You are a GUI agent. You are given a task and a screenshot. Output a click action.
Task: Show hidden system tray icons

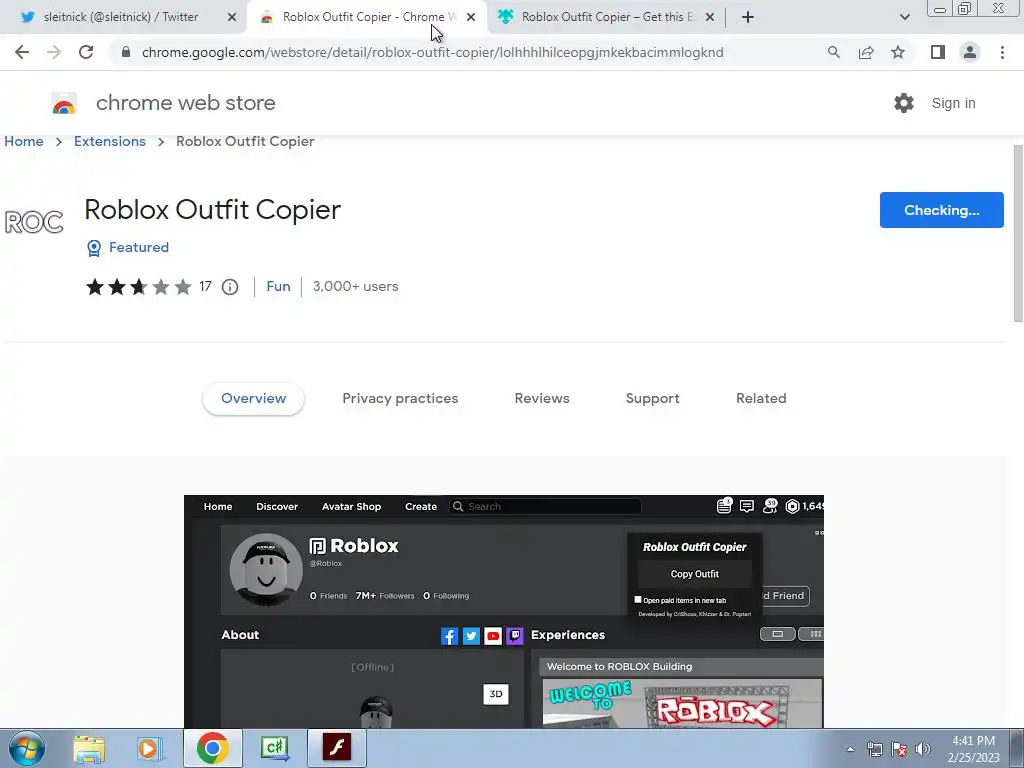coord(850,749)
